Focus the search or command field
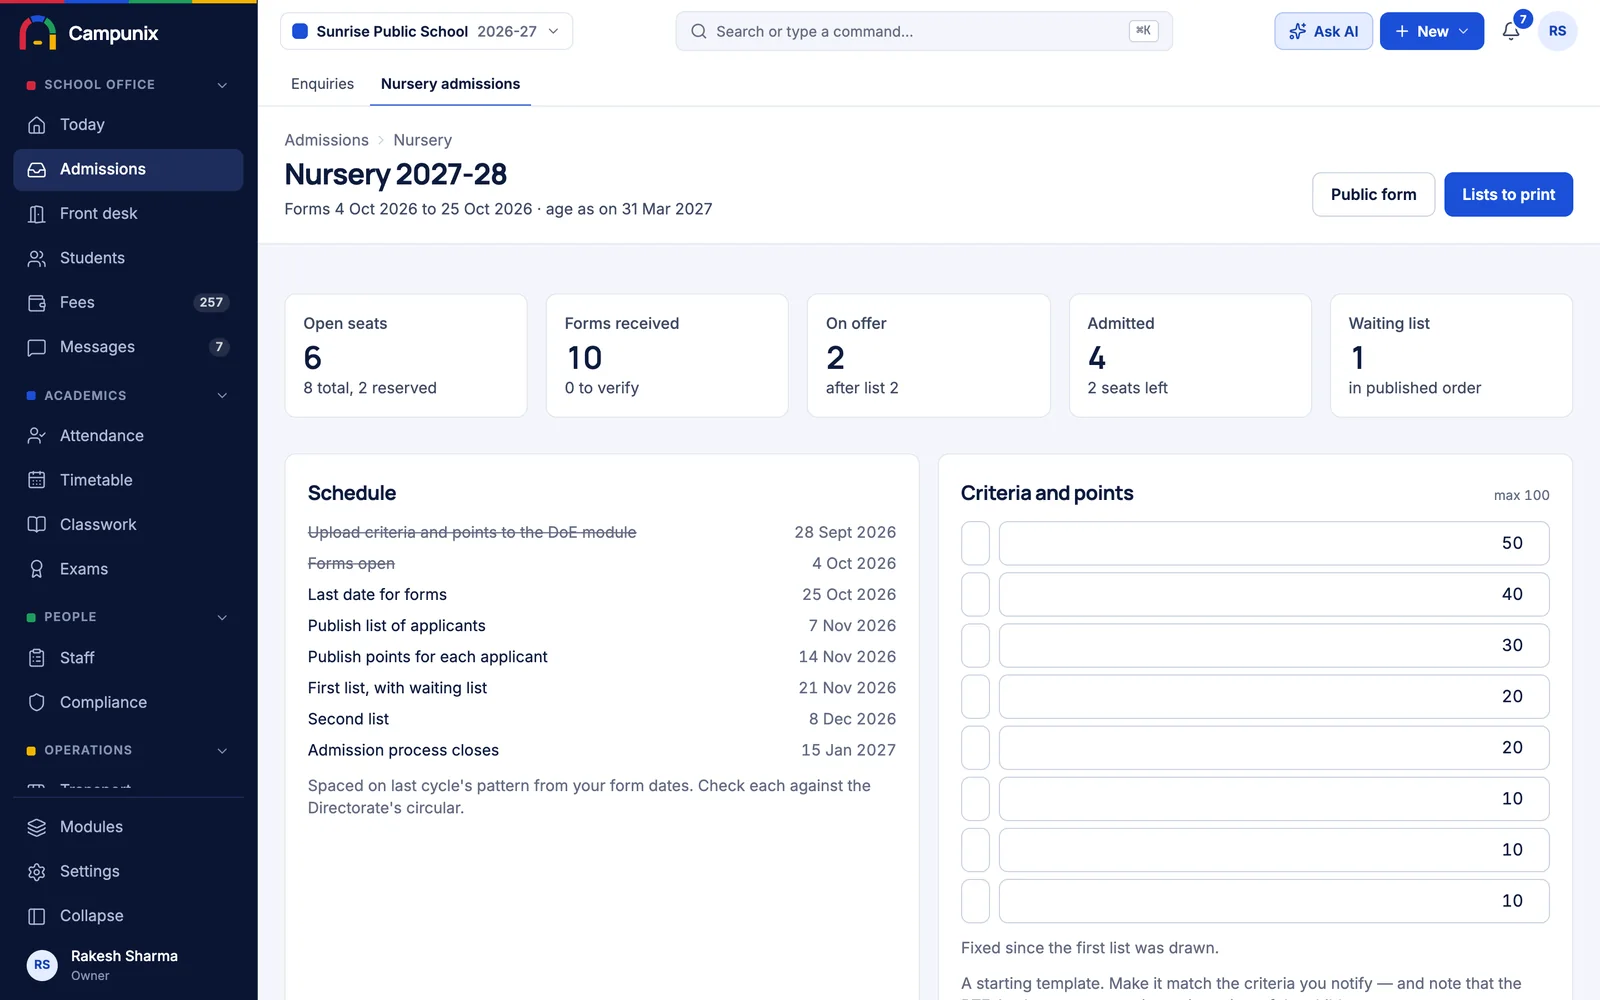The image size is (1600, 1000). [924, 31]
